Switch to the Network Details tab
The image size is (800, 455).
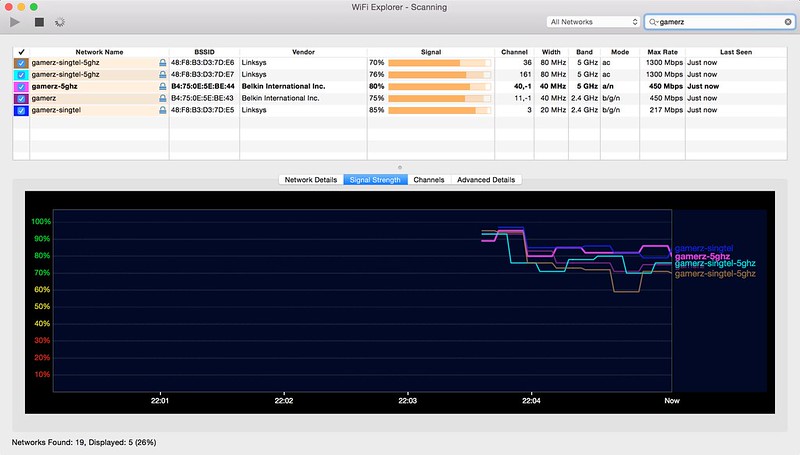pos(310,180)
